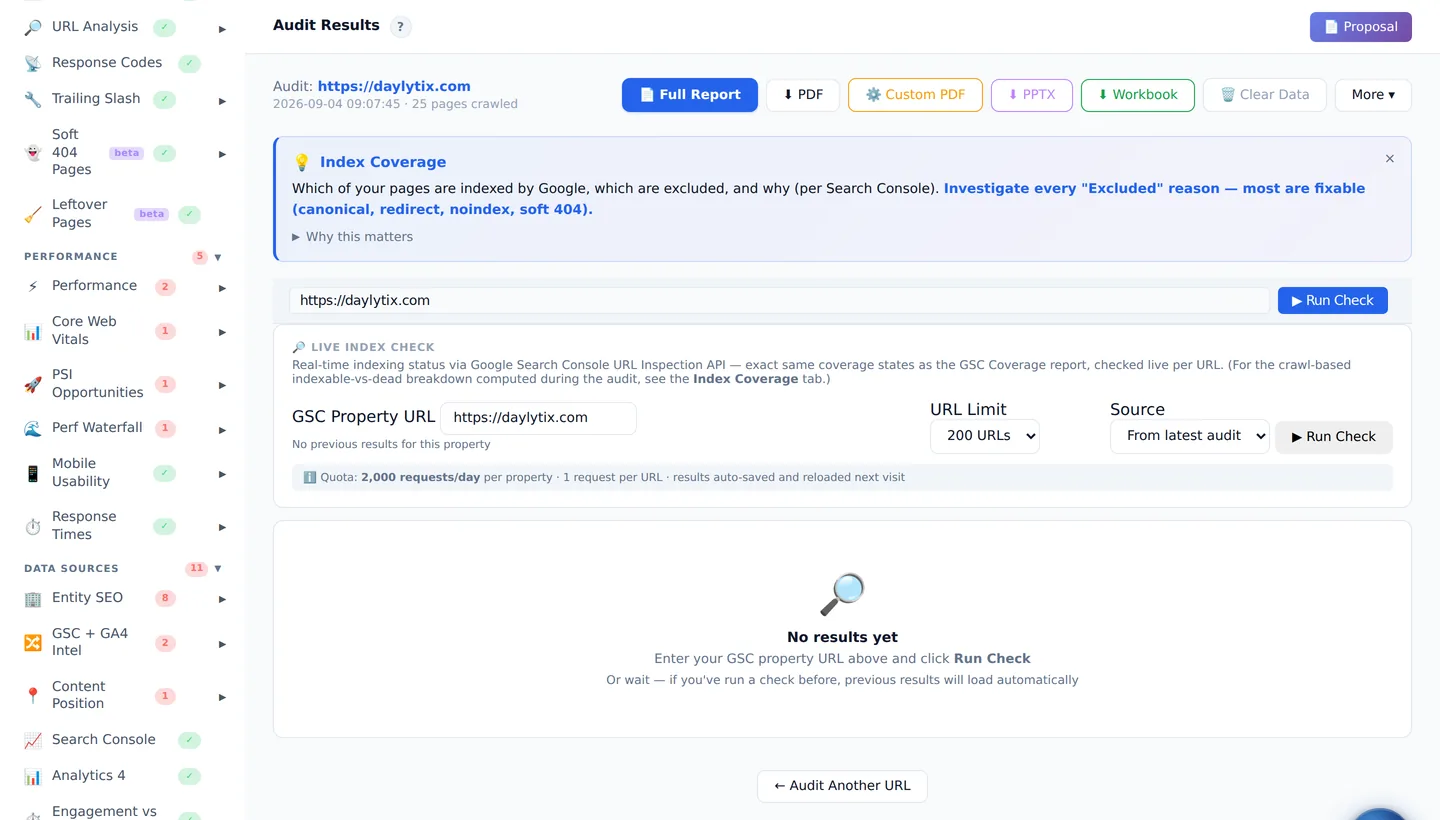Screen dimensions: 1440x820
Task: Click the top URL field showing https://daylytix.com
Action: click(779, 300)
